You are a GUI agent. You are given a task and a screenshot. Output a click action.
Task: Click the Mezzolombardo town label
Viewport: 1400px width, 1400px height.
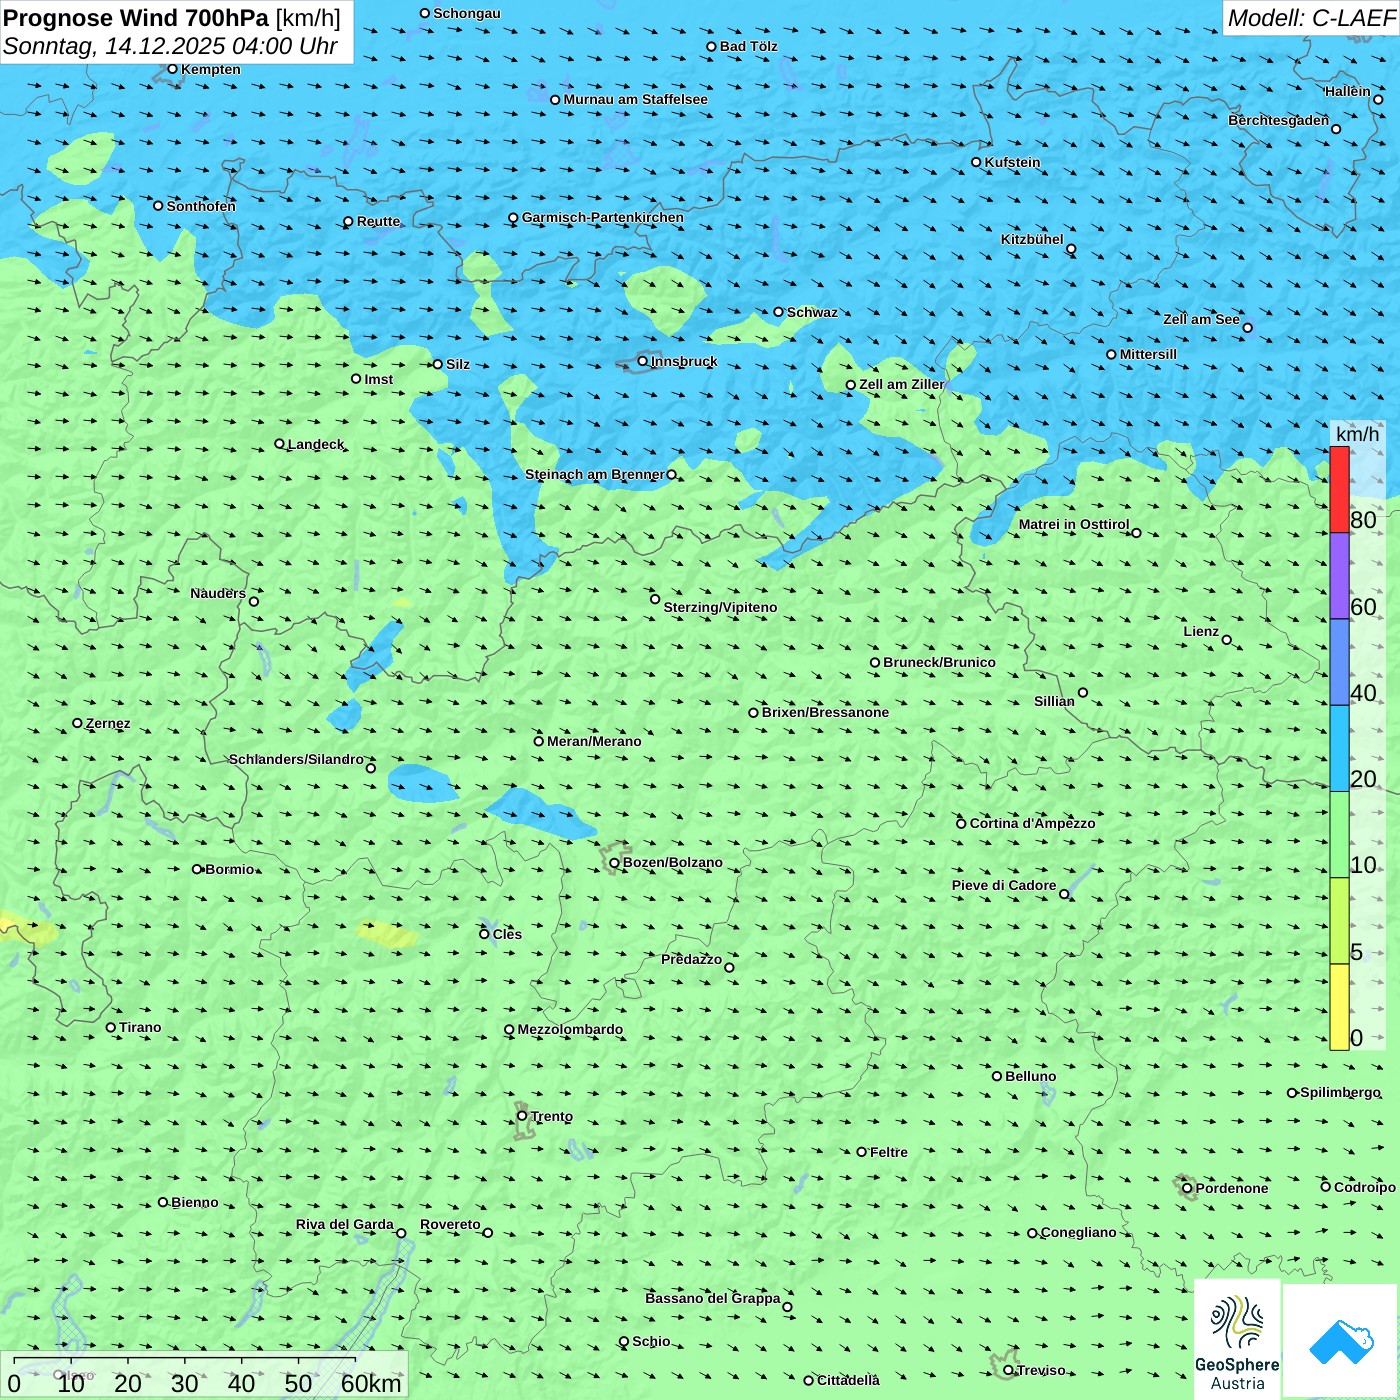[570, 1029]
